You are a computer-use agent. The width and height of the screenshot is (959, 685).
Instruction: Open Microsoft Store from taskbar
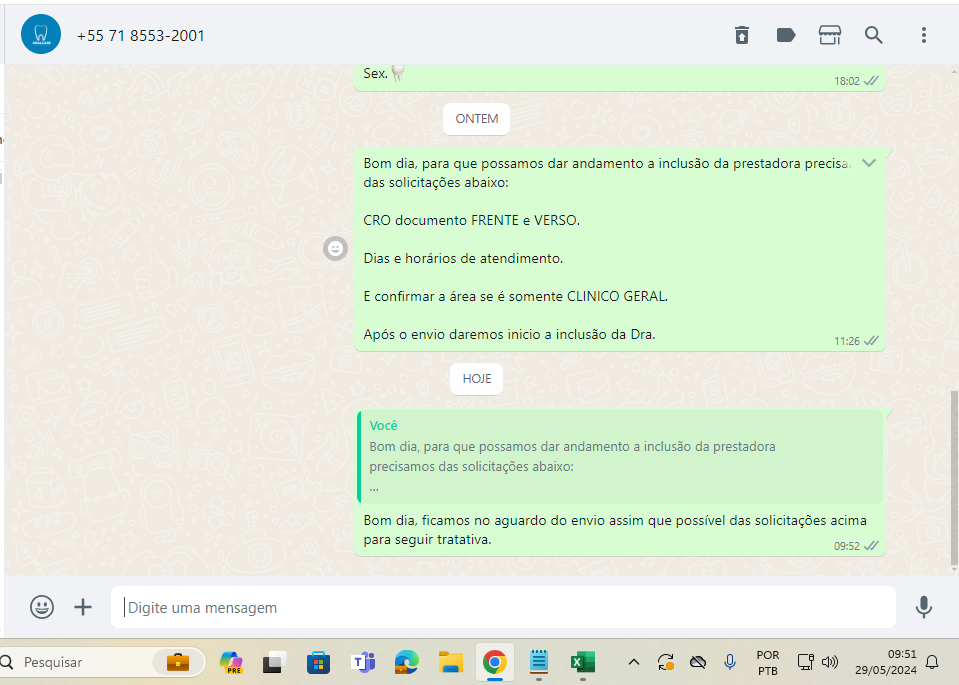point(318,662)
